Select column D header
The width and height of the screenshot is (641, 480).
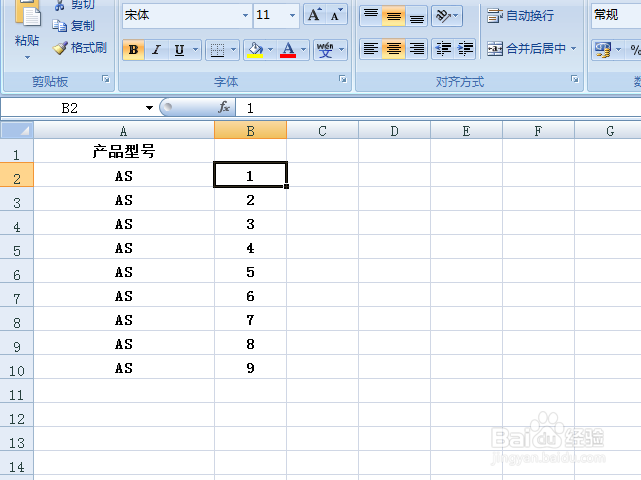(394, 131)
